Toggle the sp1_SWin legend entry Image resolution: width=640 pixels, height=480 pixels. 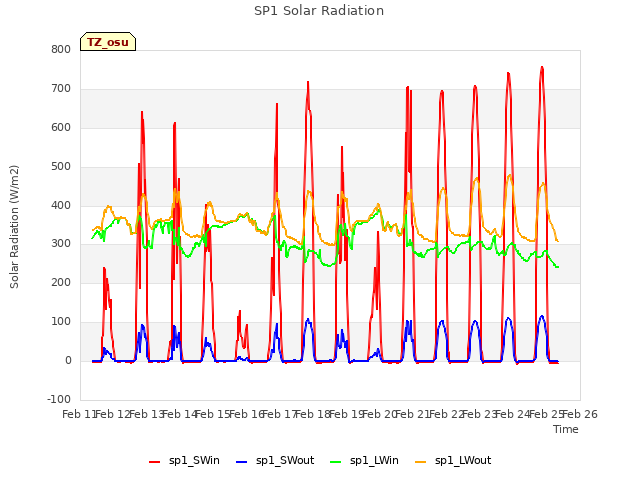click(184, 461)
